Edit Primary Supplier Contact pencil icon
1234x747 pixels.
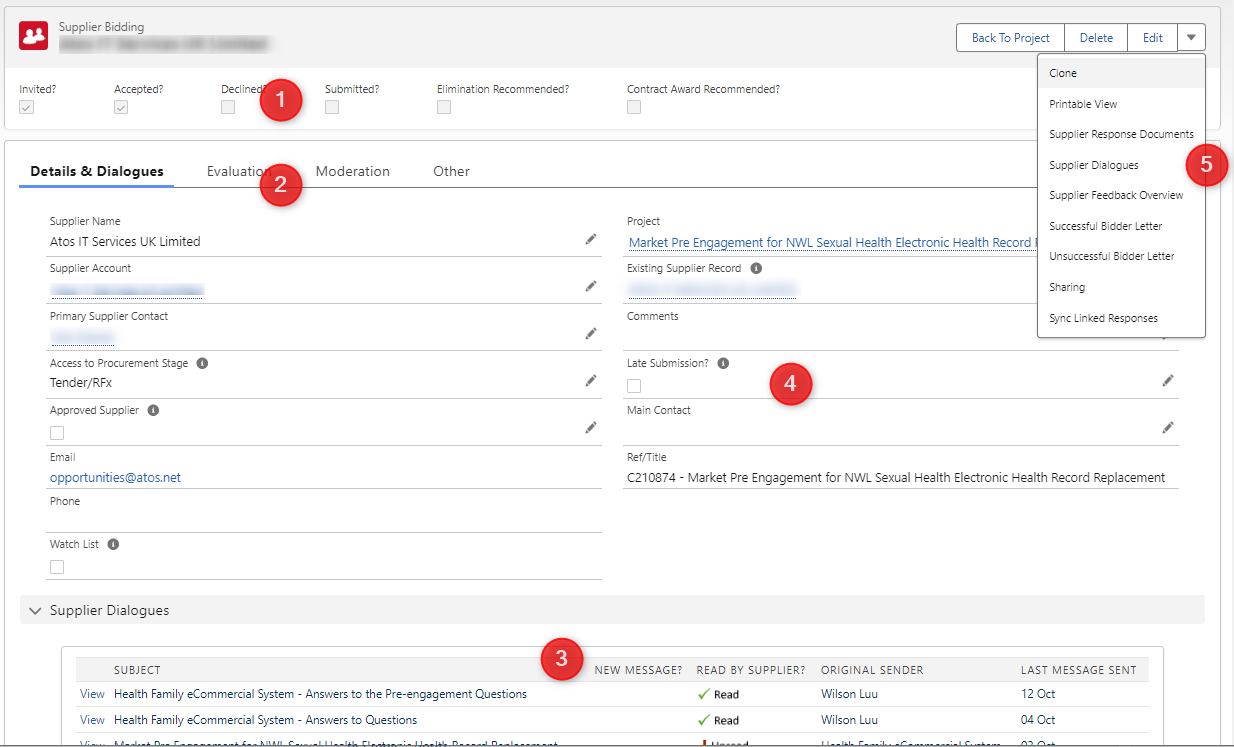(591, 333)
